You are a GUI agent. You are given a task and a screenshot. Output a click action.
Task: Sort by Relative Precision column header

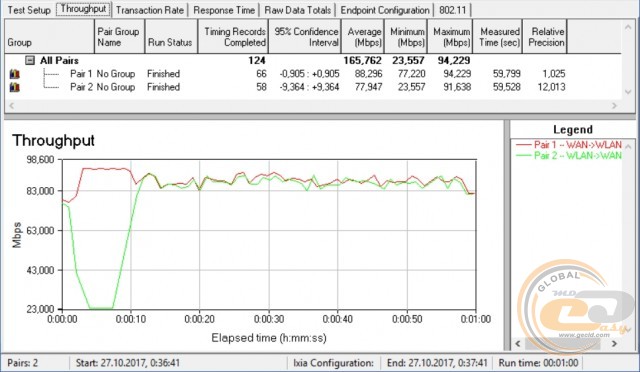545,37
